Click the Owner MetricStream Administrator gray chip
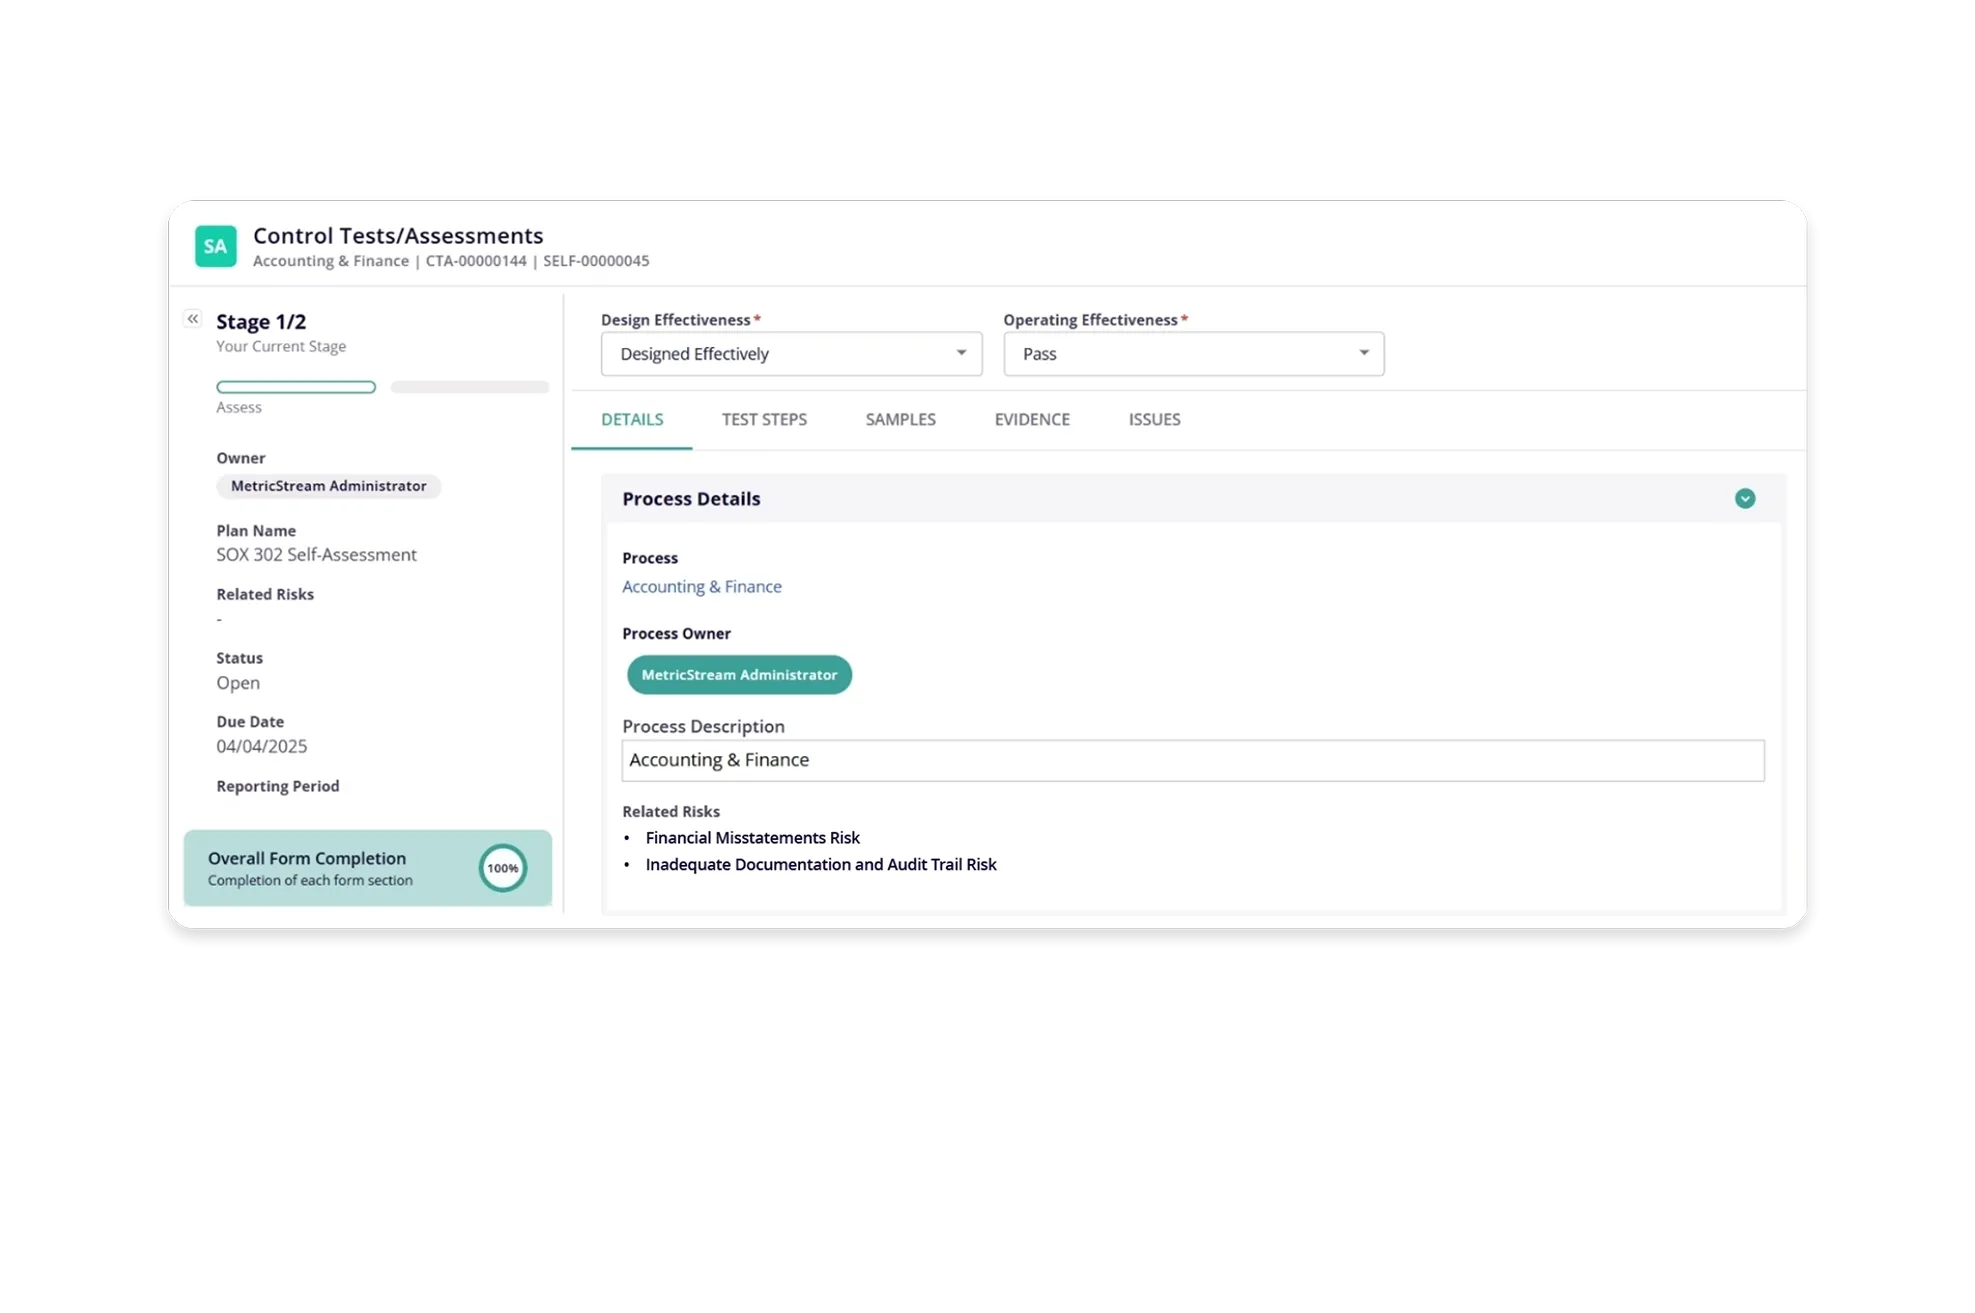1975x1313 pixels. click(x=328, y=486)
